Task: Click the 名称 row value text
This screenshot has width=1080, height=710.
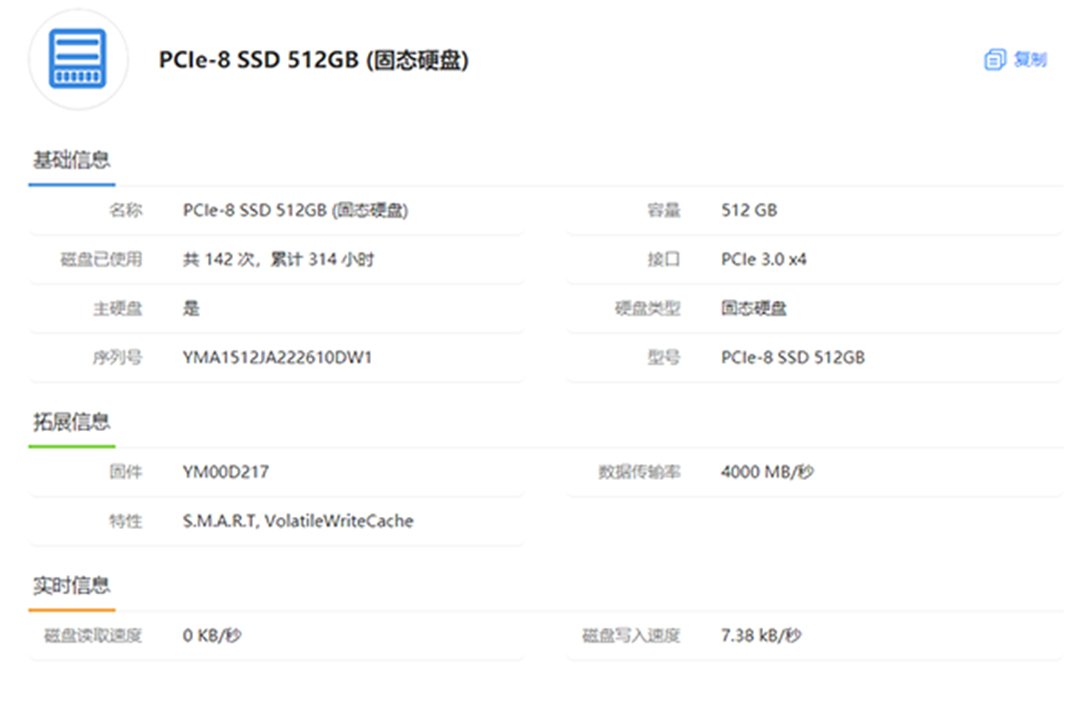Action: (x=295, y=211)
